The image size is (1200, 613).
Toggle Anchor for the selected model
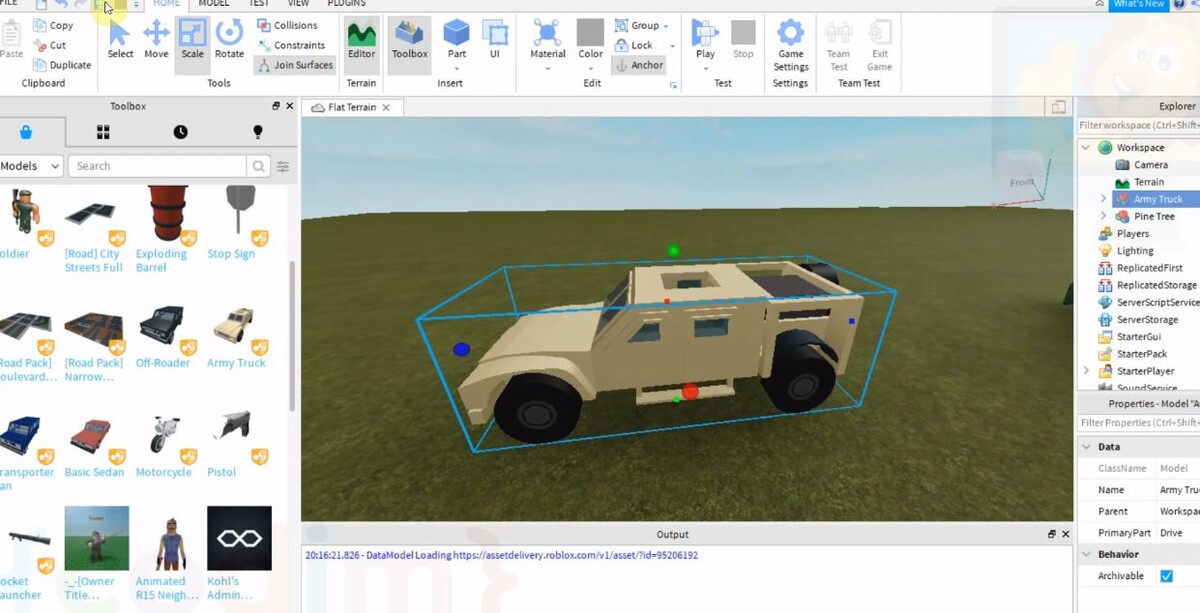tap(639, 65)
